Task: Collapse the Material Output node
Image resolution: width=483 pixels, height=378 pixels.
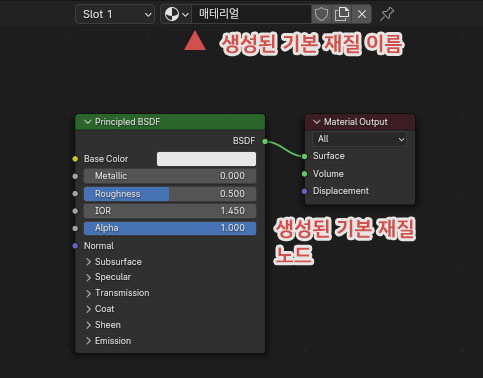Action: (x=317, y=122)
